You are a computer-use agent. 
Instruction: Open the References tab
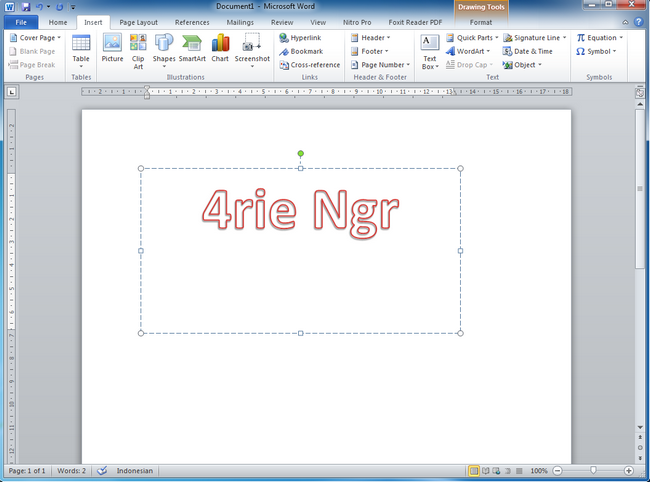tap(192, 22)
